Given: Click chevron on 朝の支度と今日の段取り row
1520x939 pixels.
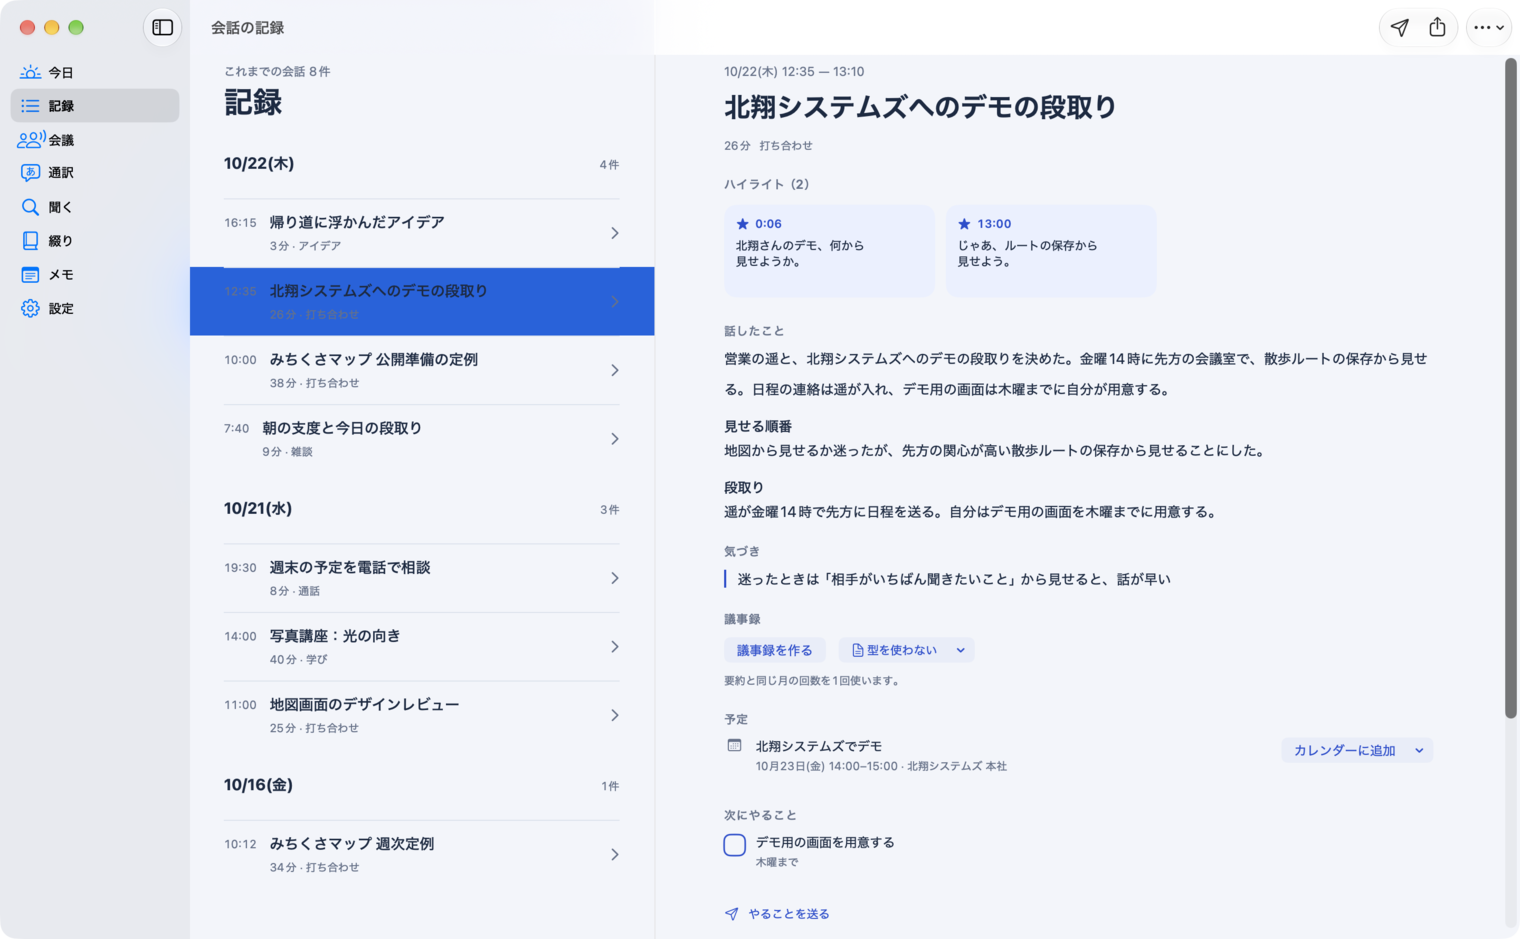Looking at the screenshot, I should (x=615, y=439).
